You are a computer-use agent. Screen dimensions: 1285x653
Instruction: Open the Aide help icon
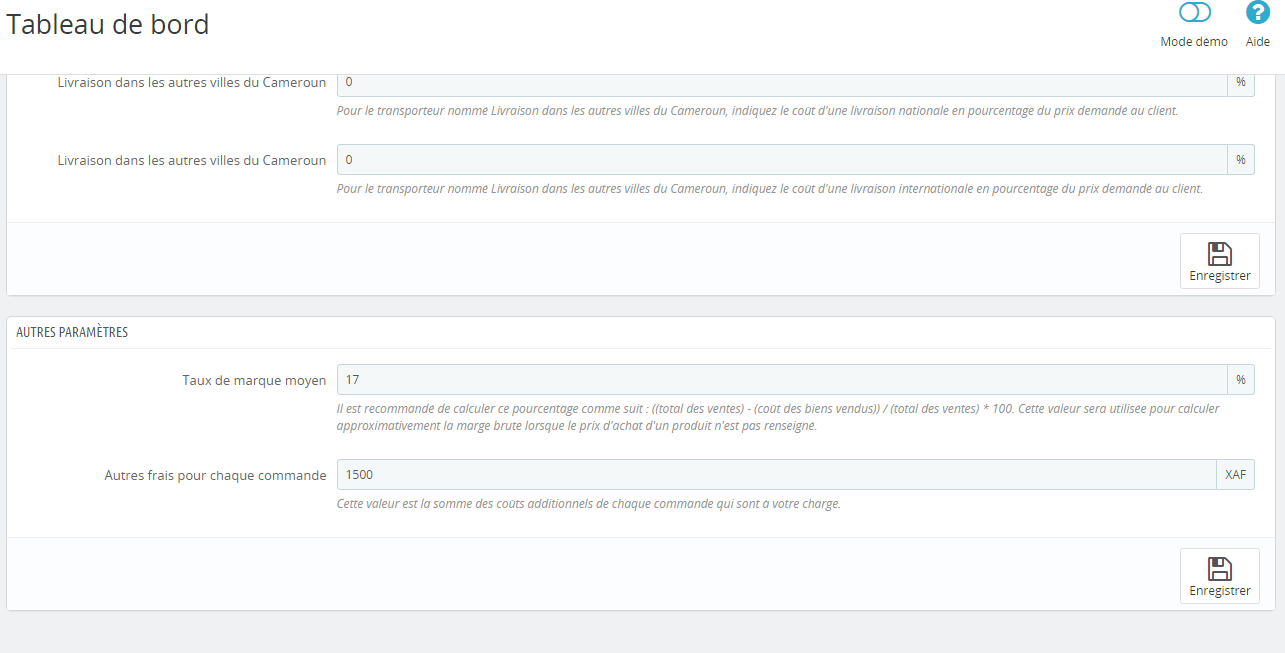tap(1257, 13)
